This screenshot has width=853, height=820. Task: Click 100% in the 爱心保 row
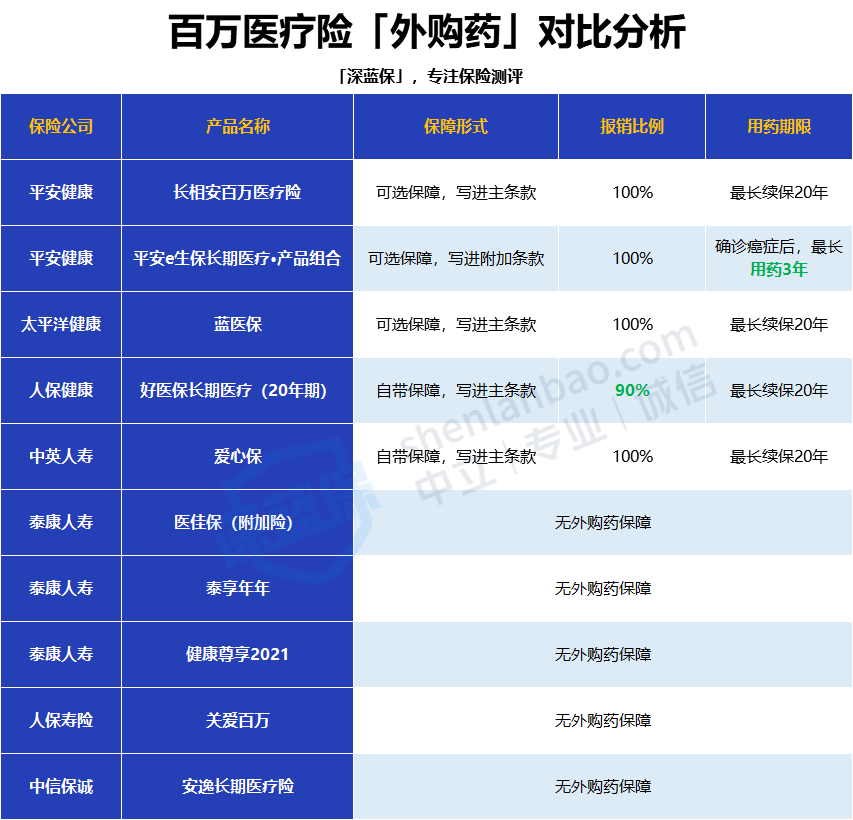coord(632,456)
